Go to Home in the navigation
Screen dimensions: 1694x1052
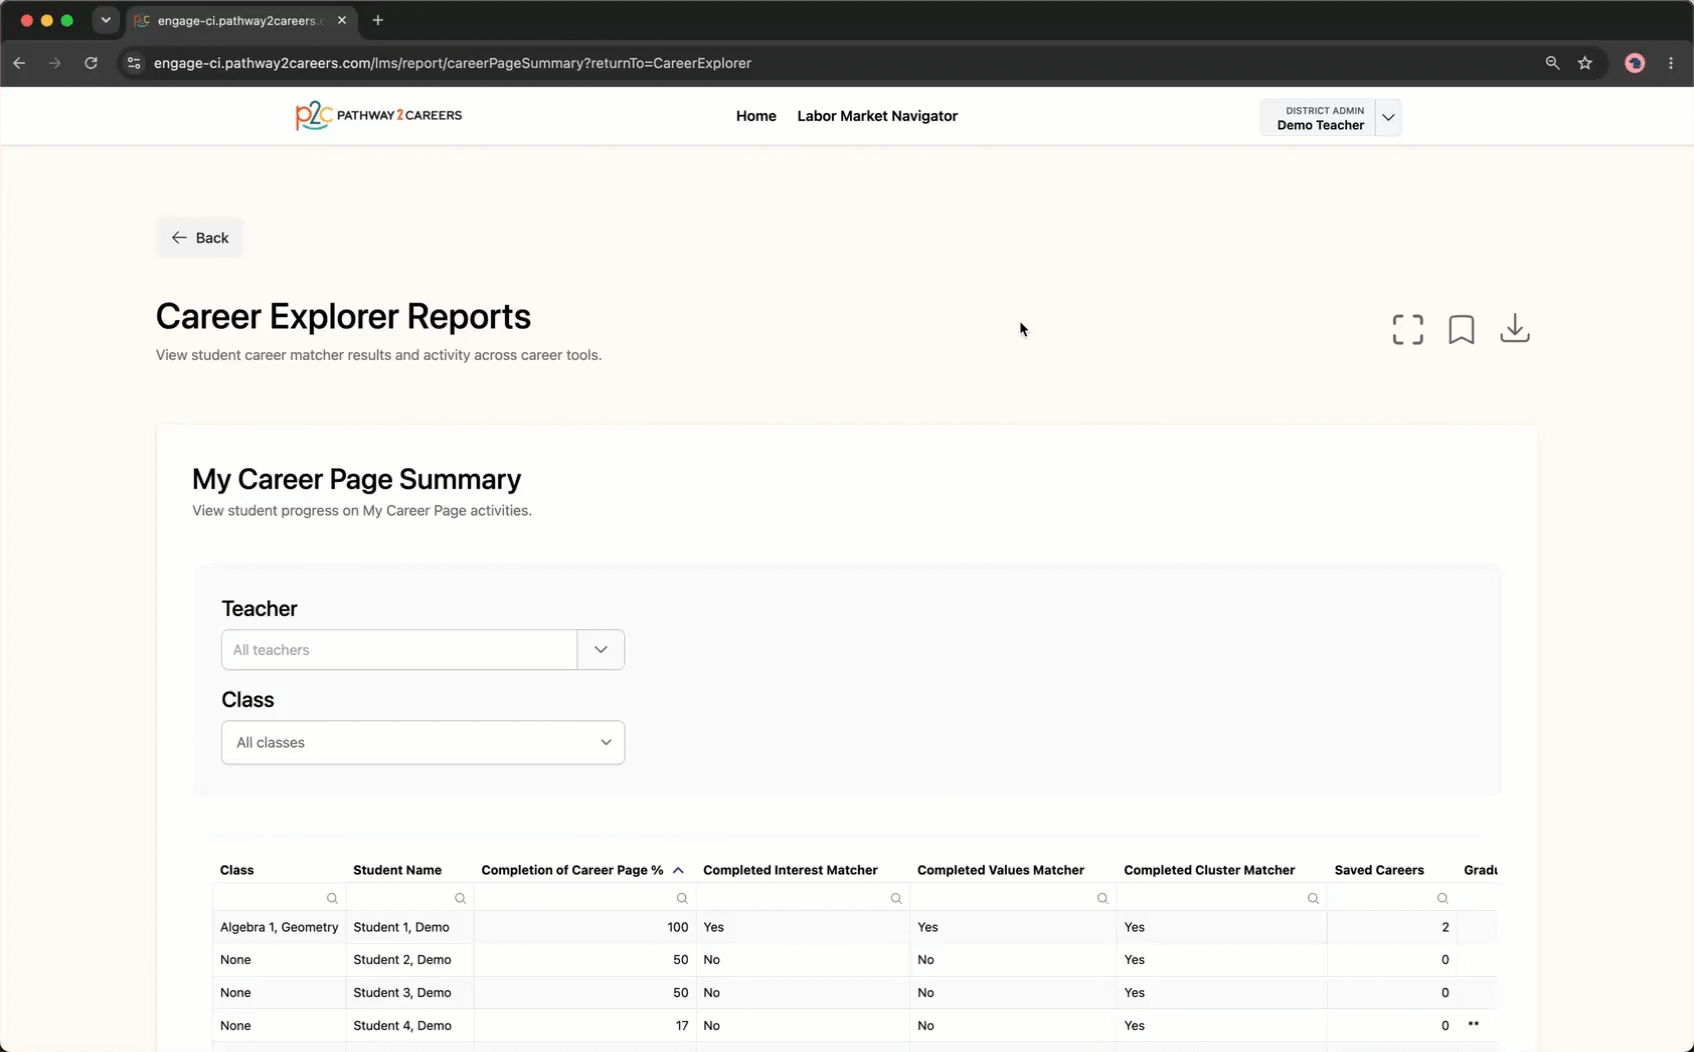click(756, 116)
